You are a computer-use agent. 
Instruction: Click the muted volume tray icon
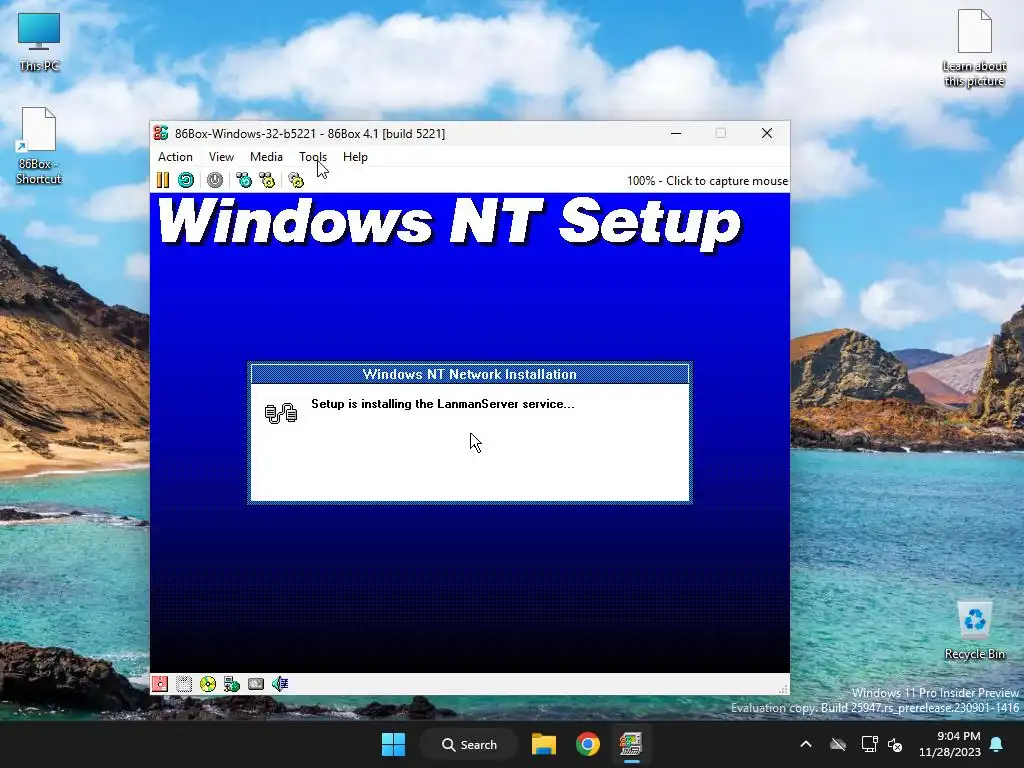click(895, 744)
